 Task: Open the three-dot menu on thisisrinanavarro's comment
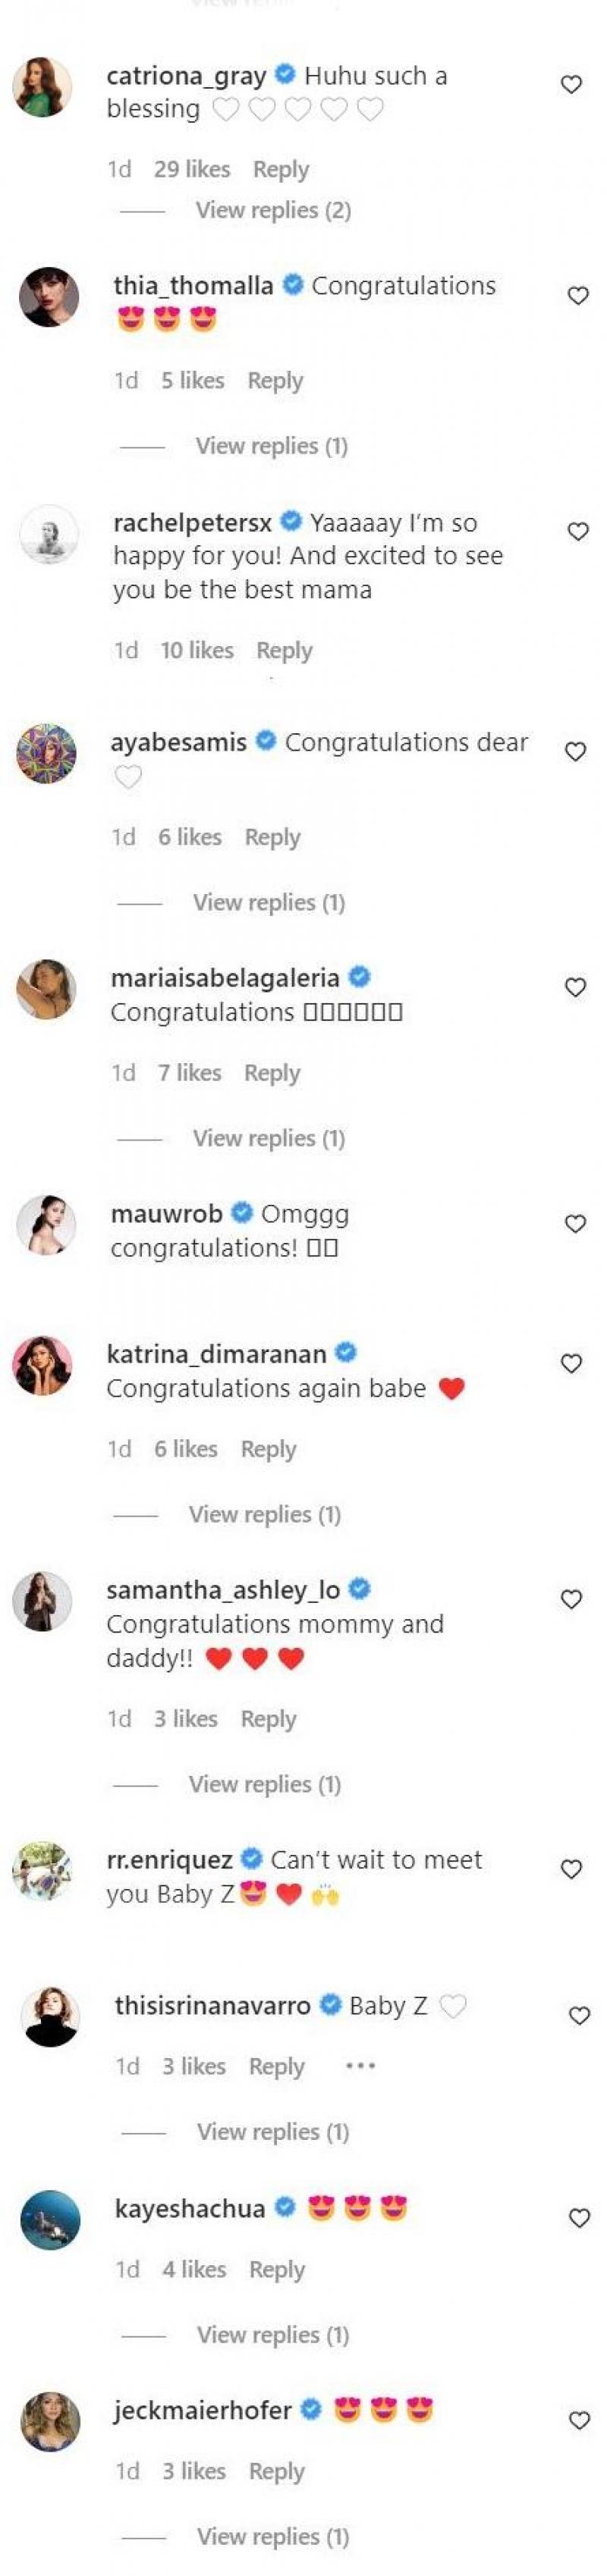pyautogui.click(x=360, y=2065)
